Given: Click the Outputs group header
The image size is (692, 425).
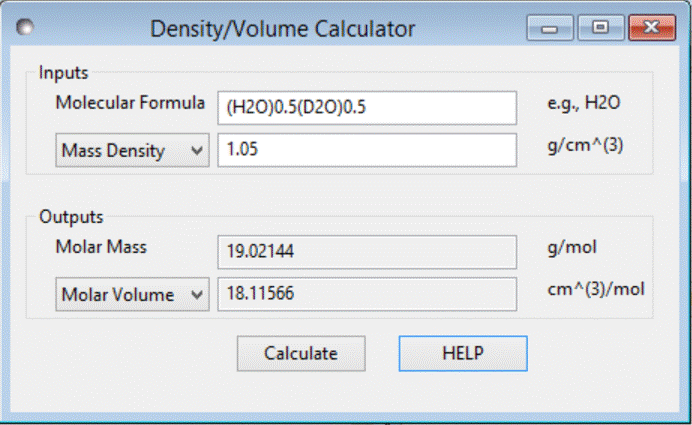Looking at the screenshot, I should point(70,216).
